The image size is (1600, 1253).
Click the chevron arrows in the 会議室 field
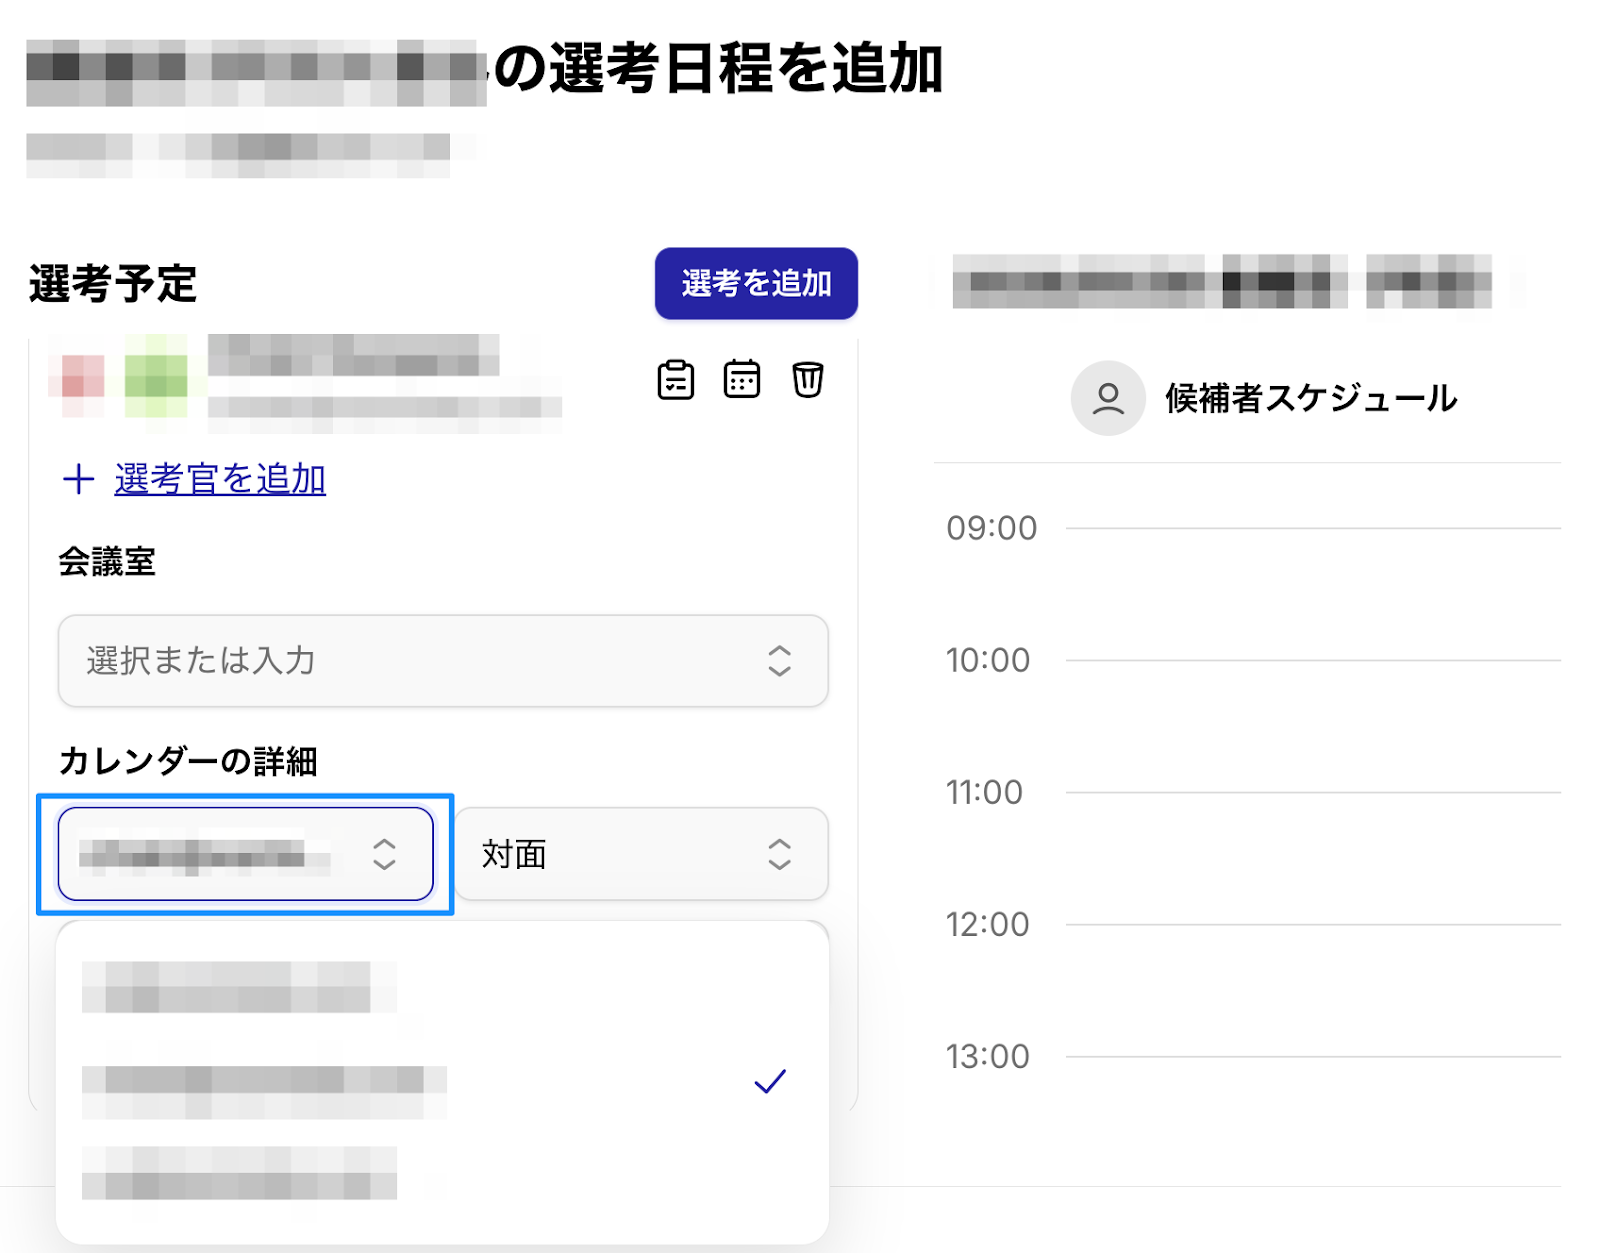click(779, 661)
